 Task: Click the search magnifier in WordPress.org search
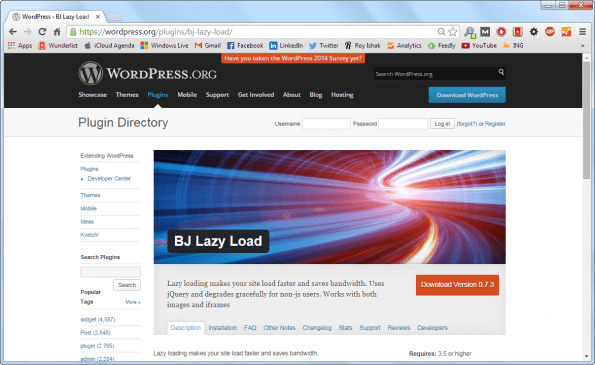click(501, 72)
